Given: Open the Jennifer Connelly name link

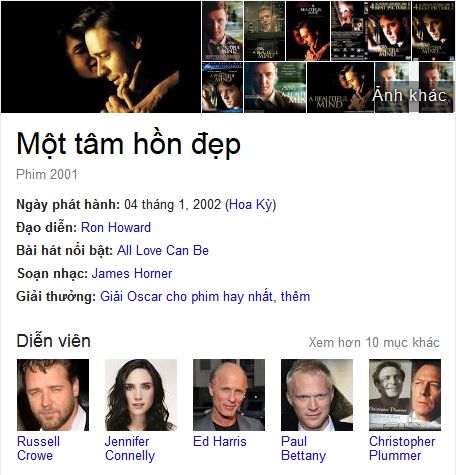Looking at the screenshot, I should (130, 448).
